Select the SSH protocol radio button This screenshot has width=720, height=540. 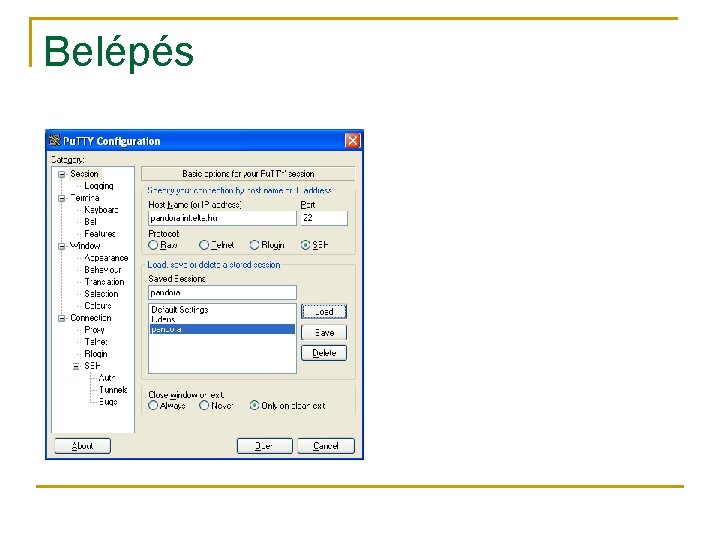click(305, 245)
